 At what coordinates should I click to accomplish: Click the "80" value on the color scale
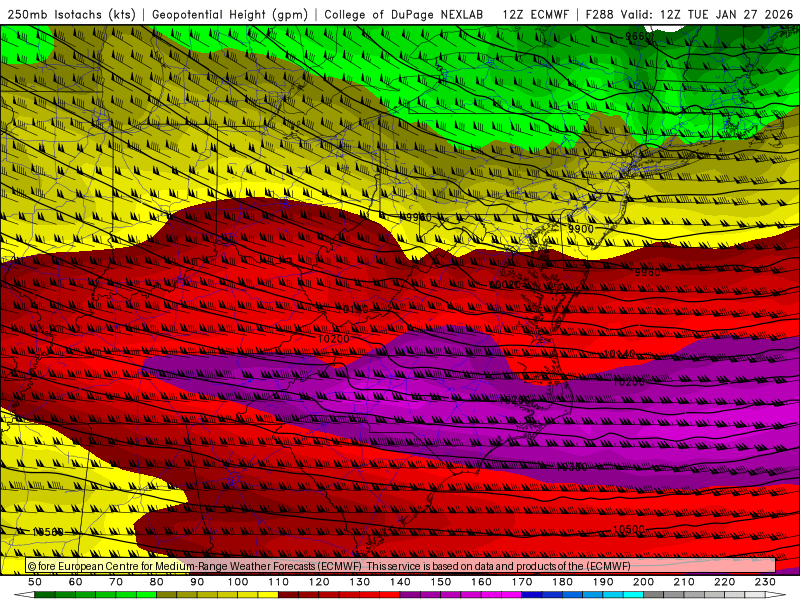[156, 582]
